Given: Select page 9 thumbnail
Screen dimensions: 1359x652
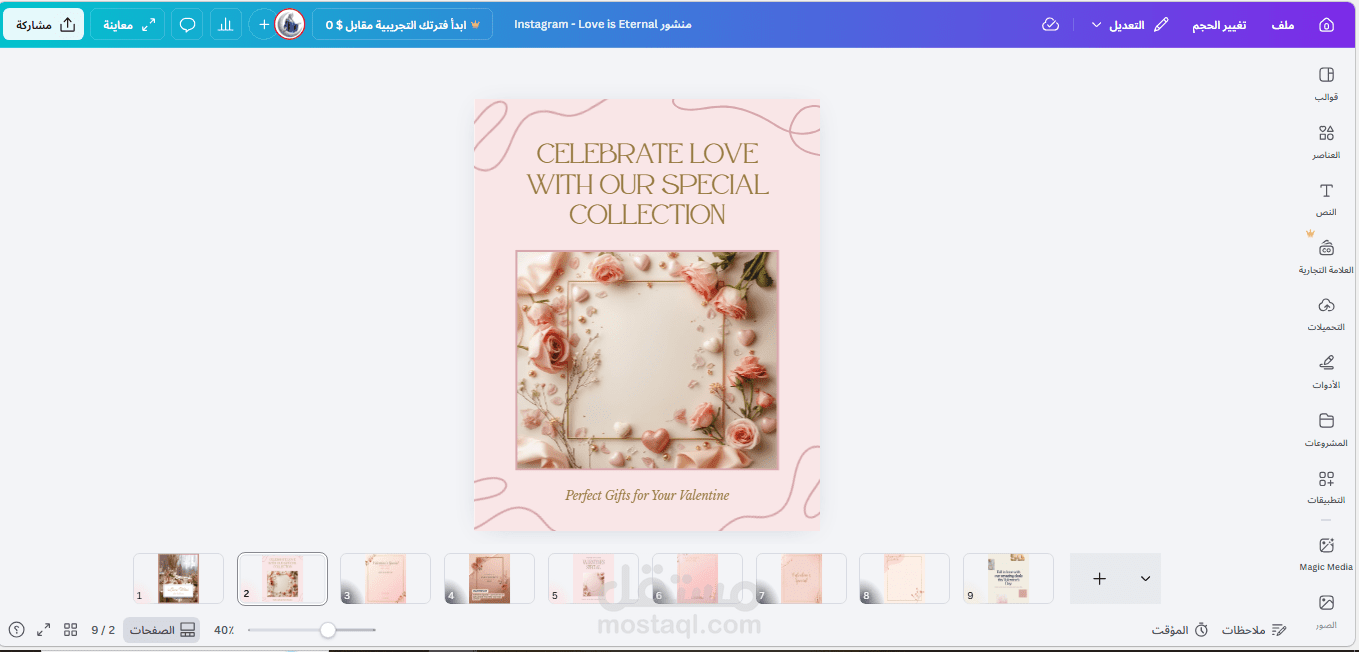Looking at the screenshot, I should [1008, 578].
